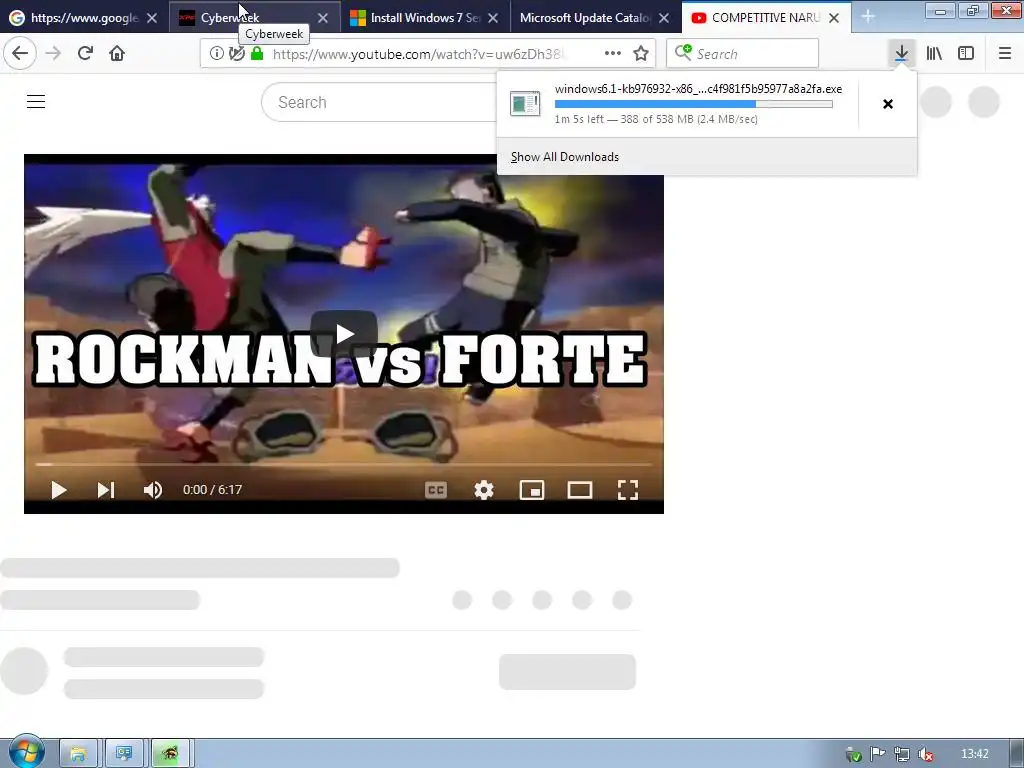Skip to next video
This screenshot has height=768, width=1024.
pyautogui.click(x=106, y=490)
